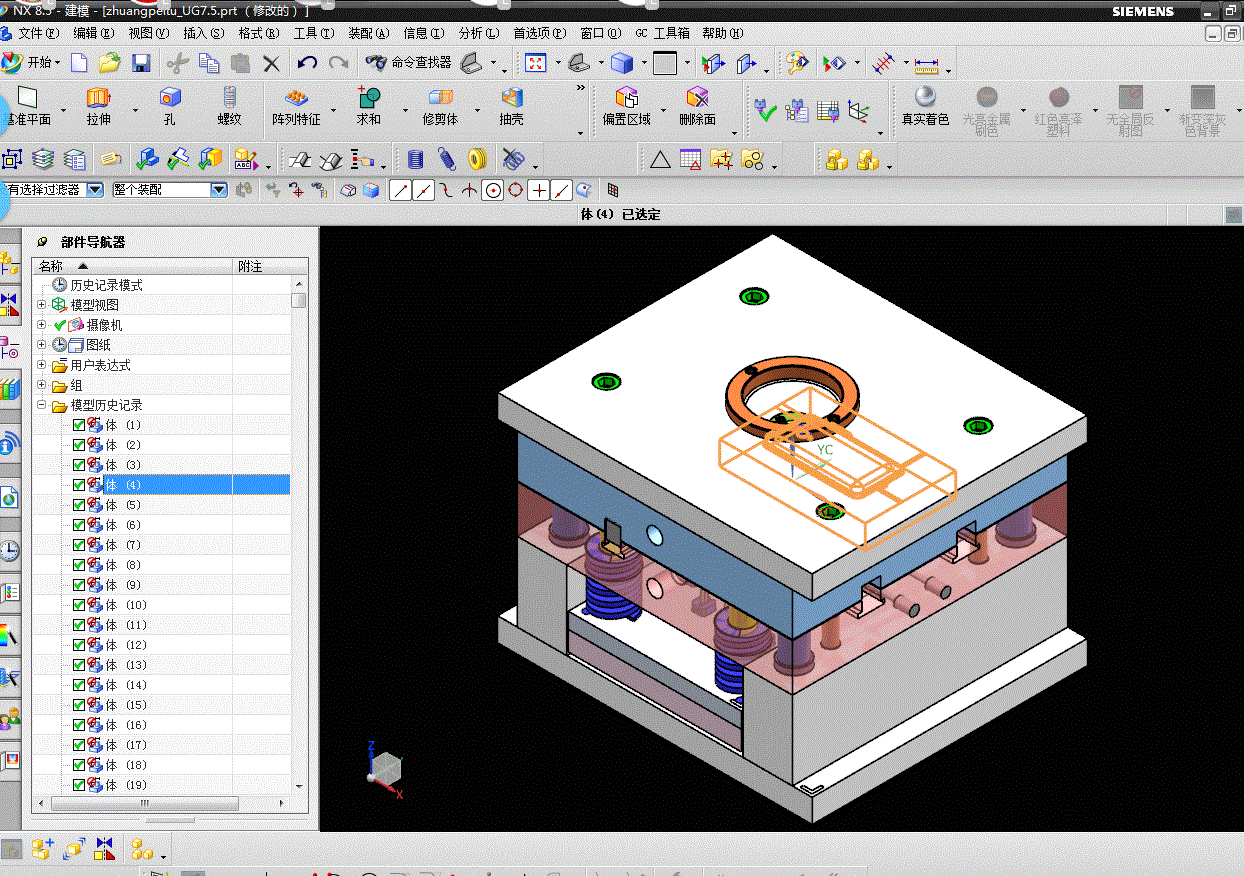The width and height of the screenshot is (1244, 876).
Task: Toggle checkbox for 体 (3)
Action: (79, 465)
